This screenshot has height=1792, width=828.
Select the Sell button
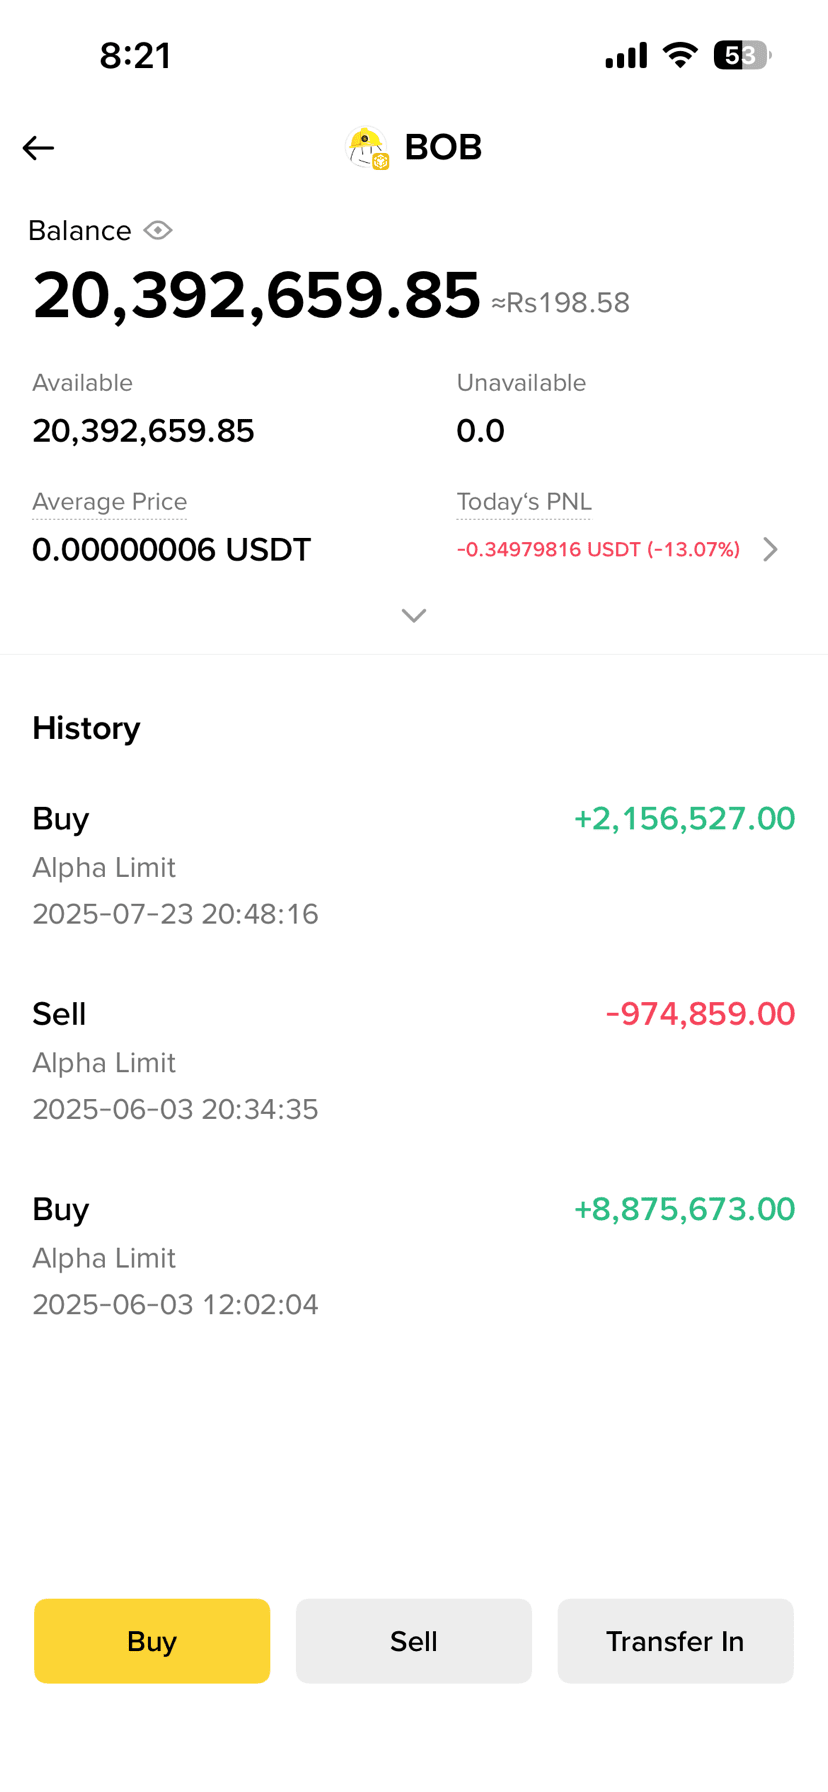pyautogui.click(x=414, y=1641)
